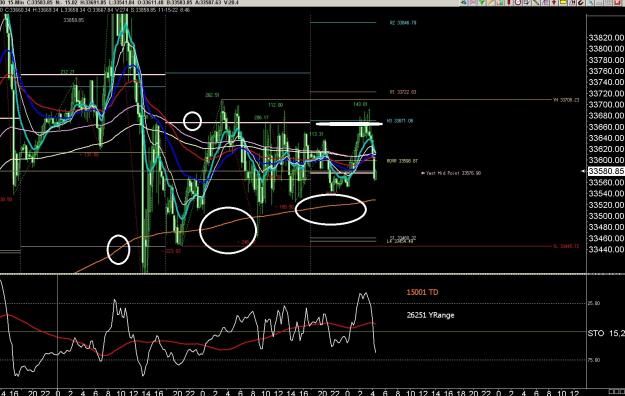Click the STO indicator label

tap(596, 333)
